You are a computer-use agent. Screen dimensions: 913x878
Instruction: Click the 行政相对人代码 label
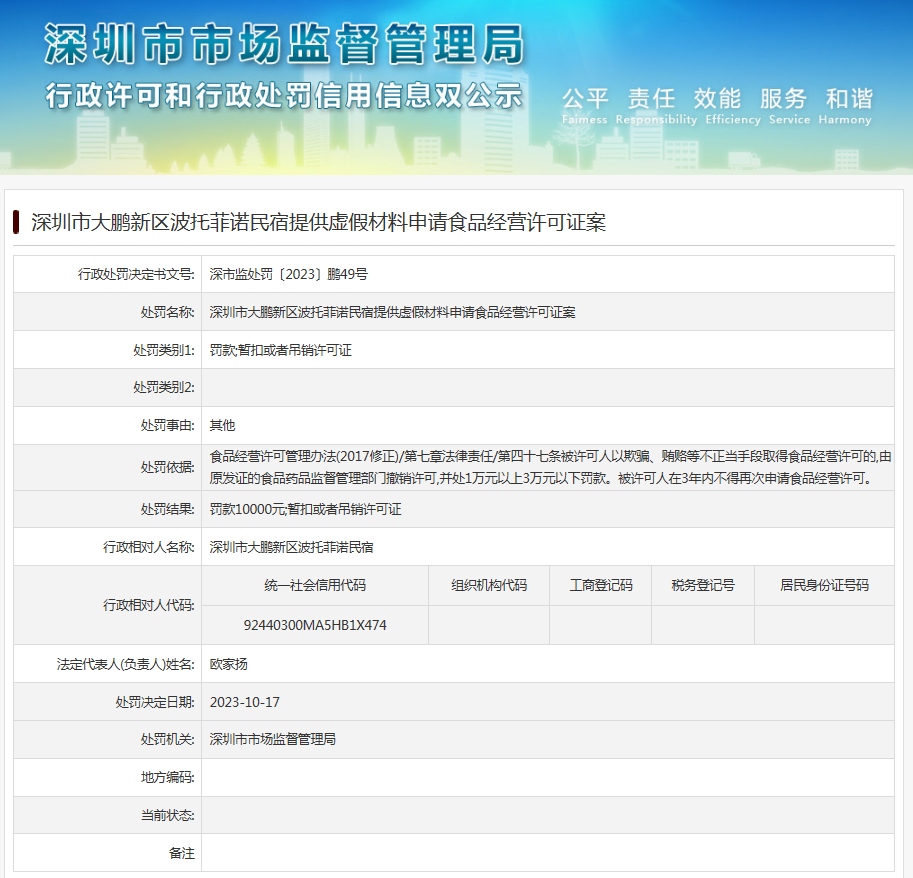coord(148,606)
